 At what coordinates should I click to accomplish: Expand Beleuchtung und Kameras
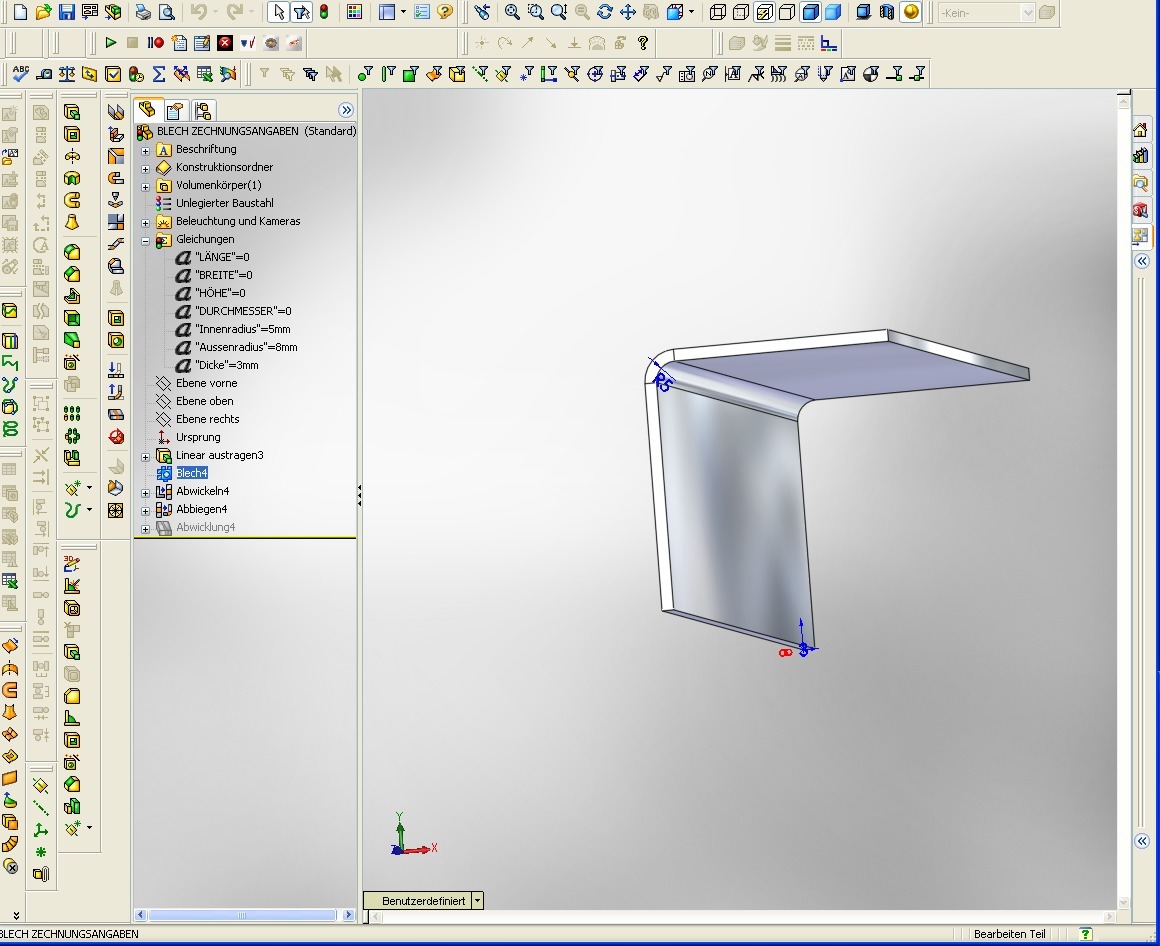click(x=146, y=222)
